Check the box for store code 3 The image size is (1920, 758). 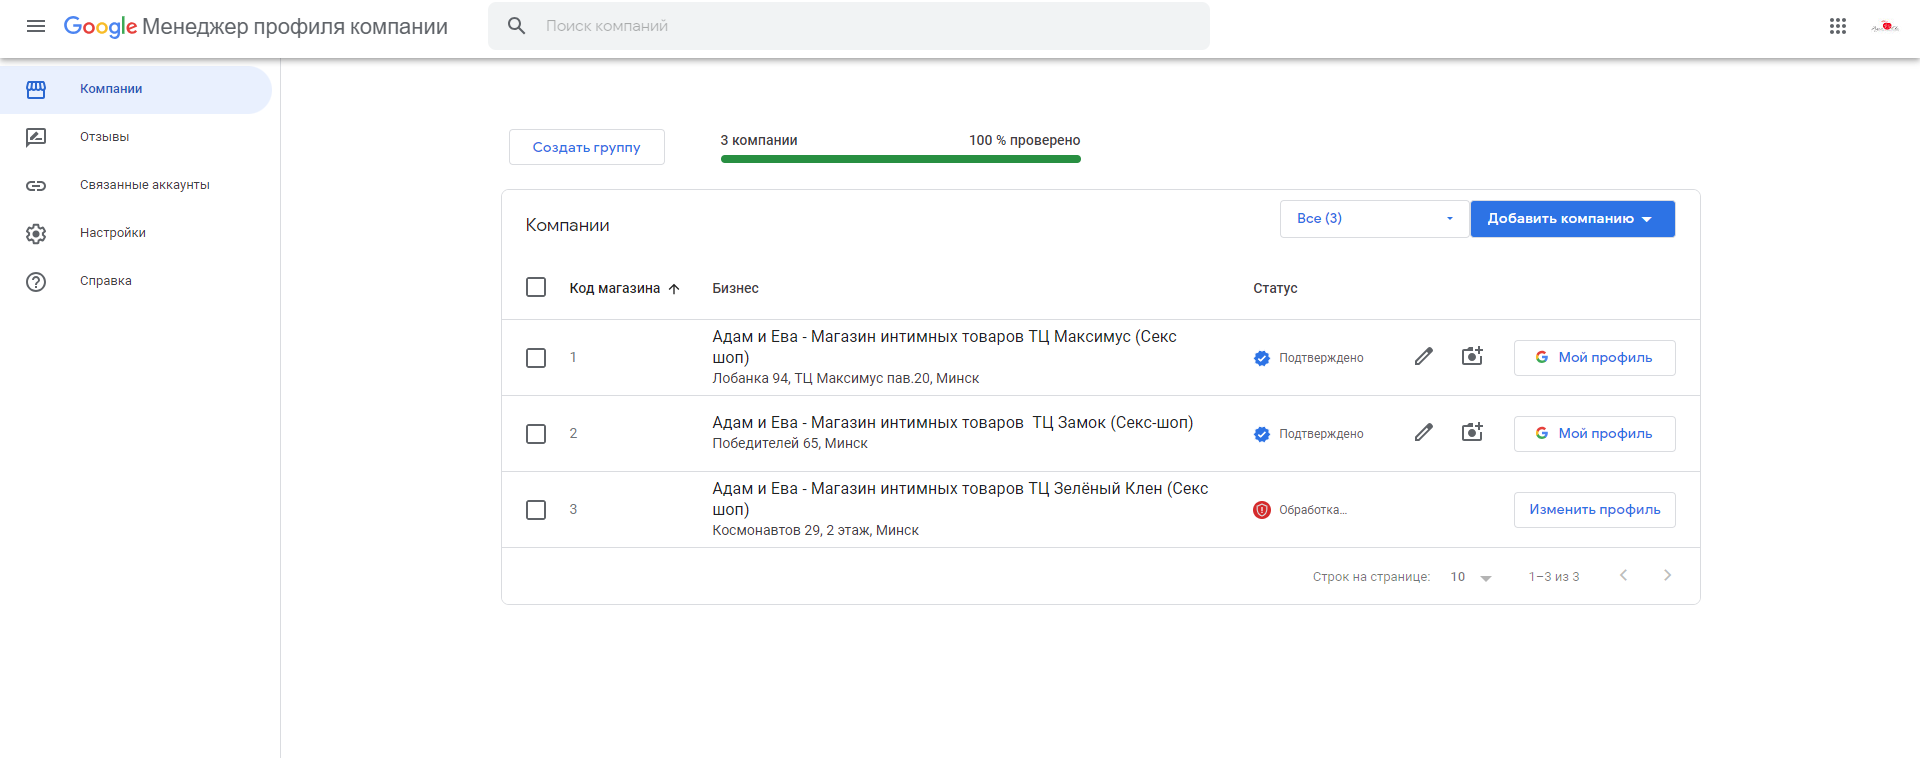click(536, 510)
